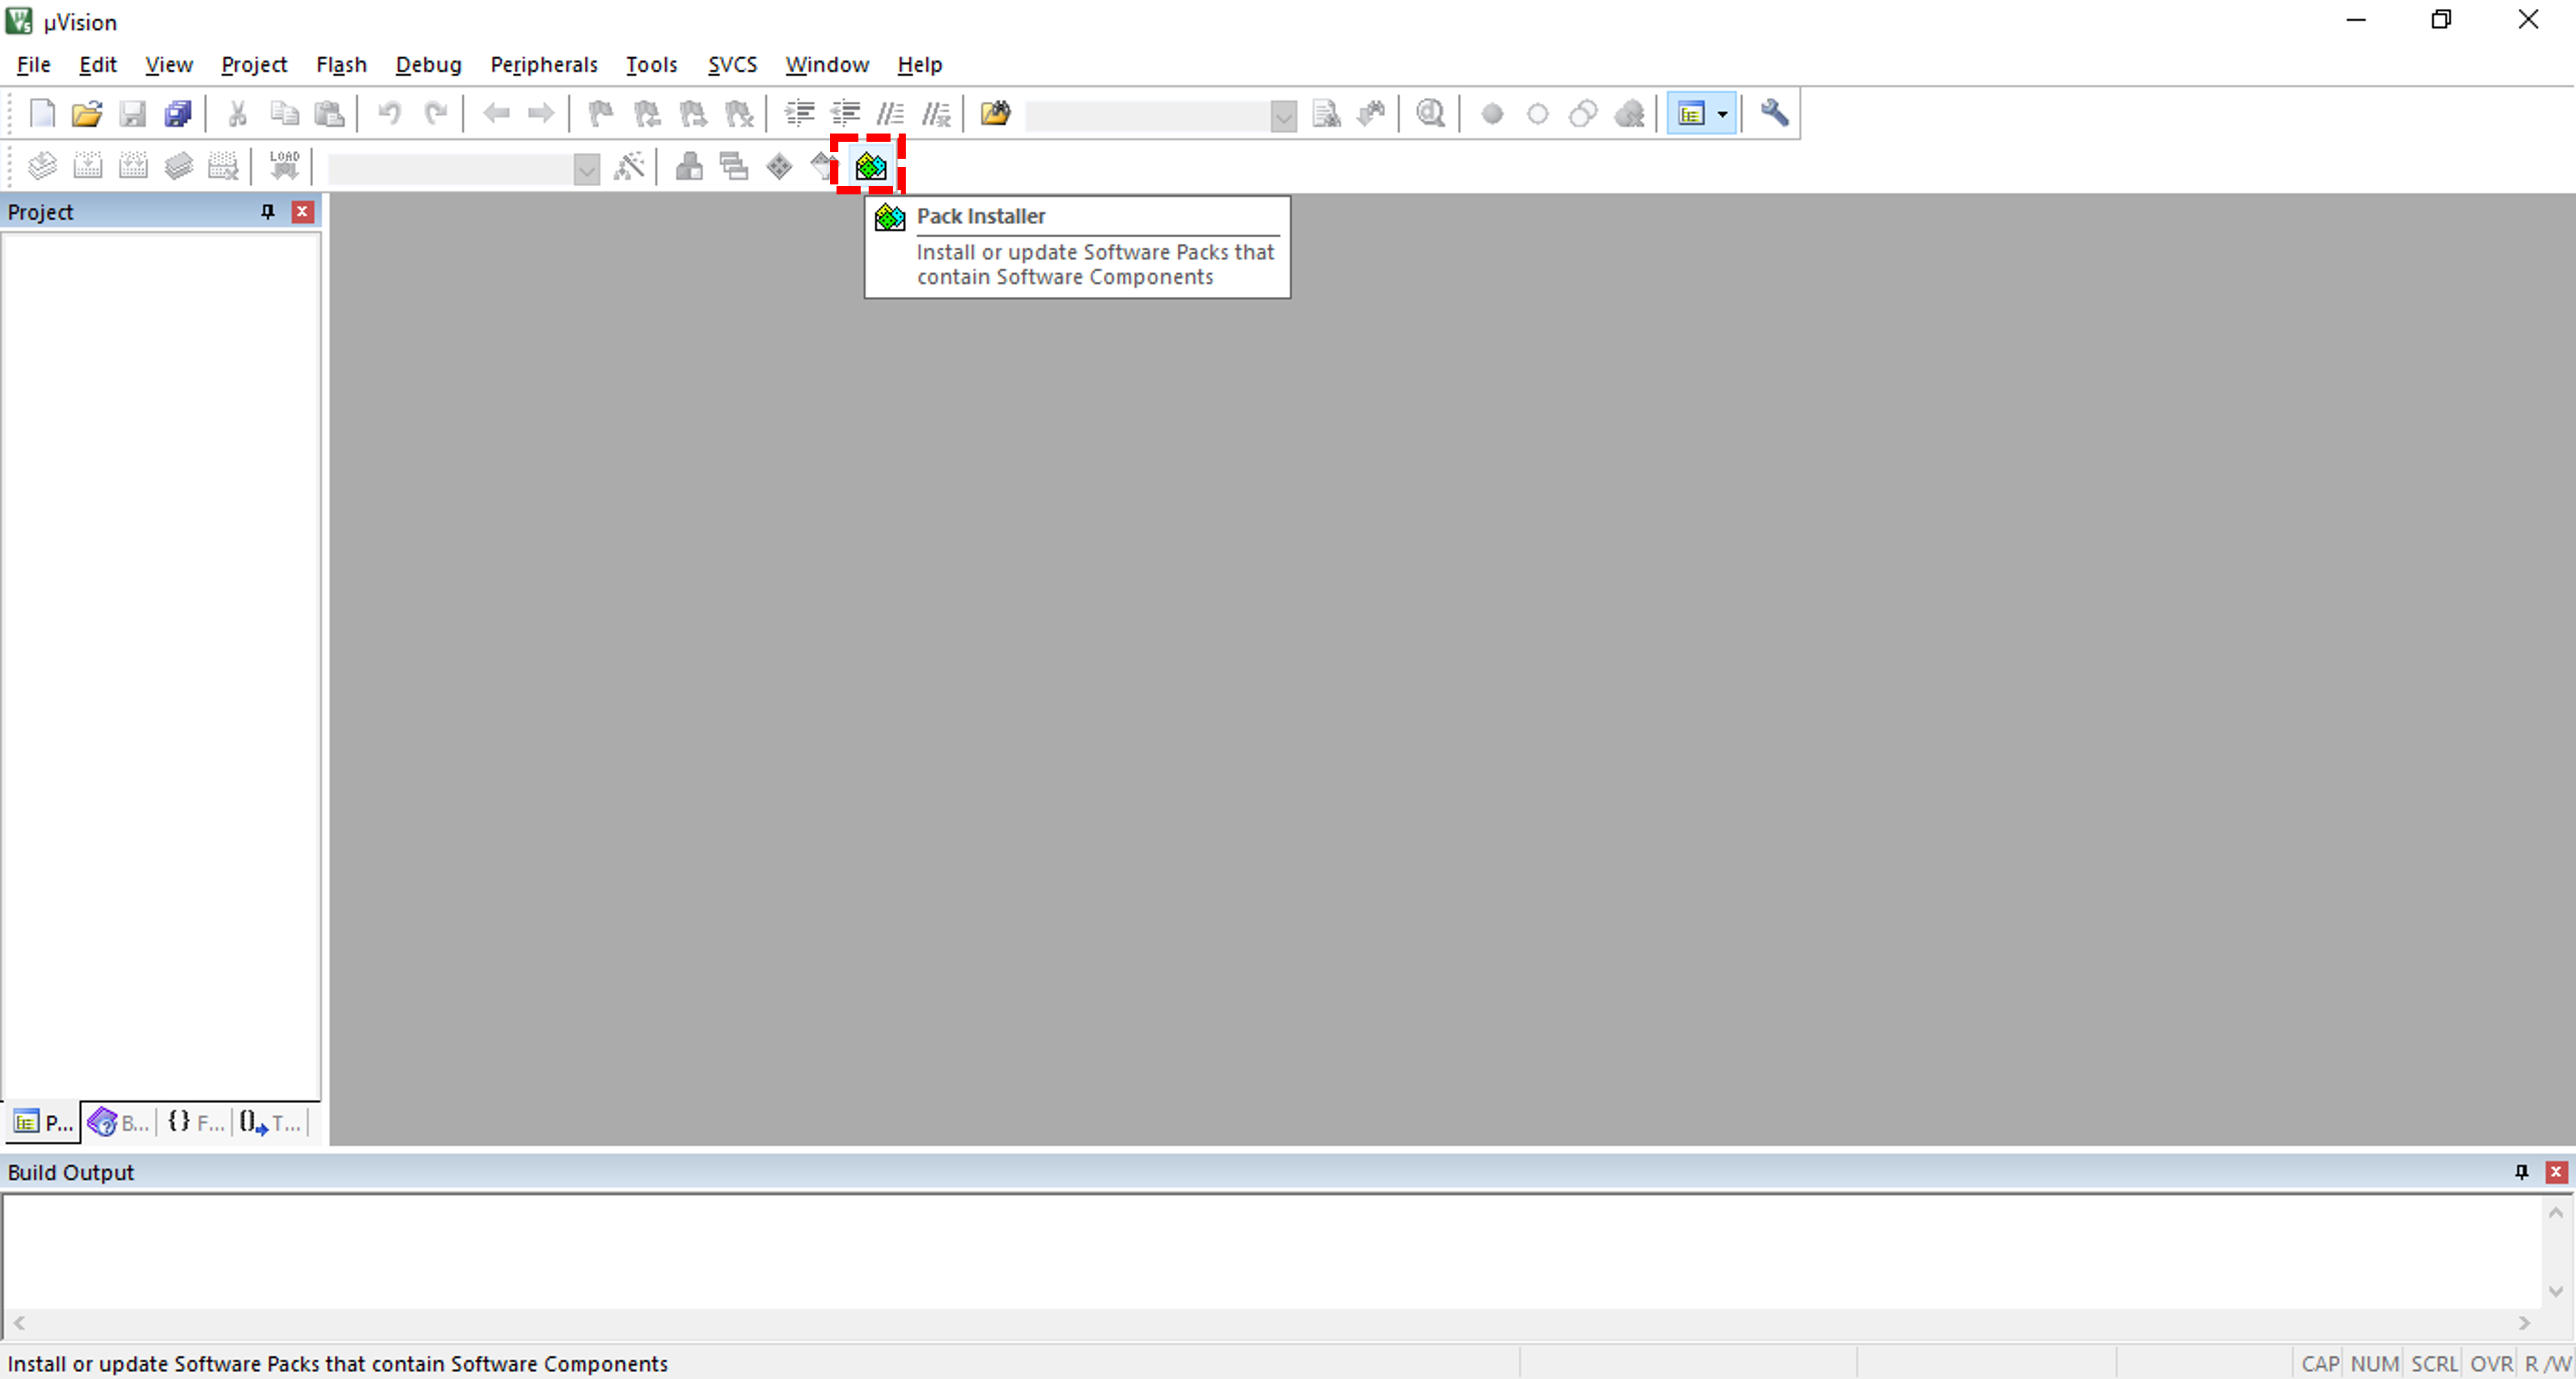The height and width of the screenshot is (1379, 2576).
Task: Open the Debug menu
Action: point(428,65)
